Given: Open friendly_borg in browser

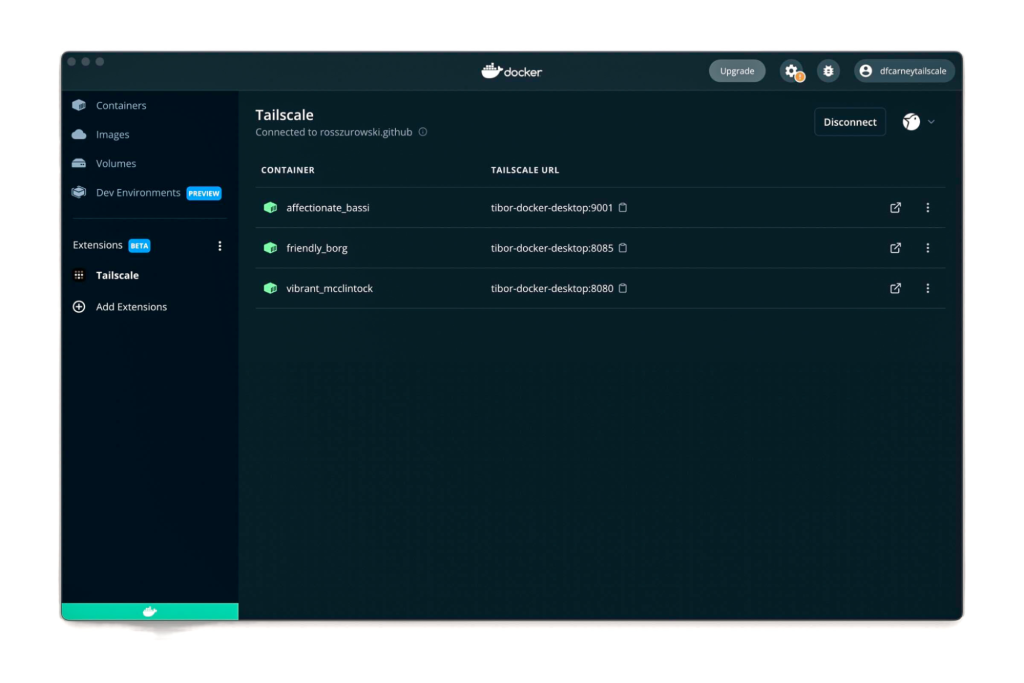Looking at the screenshot, I should click(x=895, y=248).
